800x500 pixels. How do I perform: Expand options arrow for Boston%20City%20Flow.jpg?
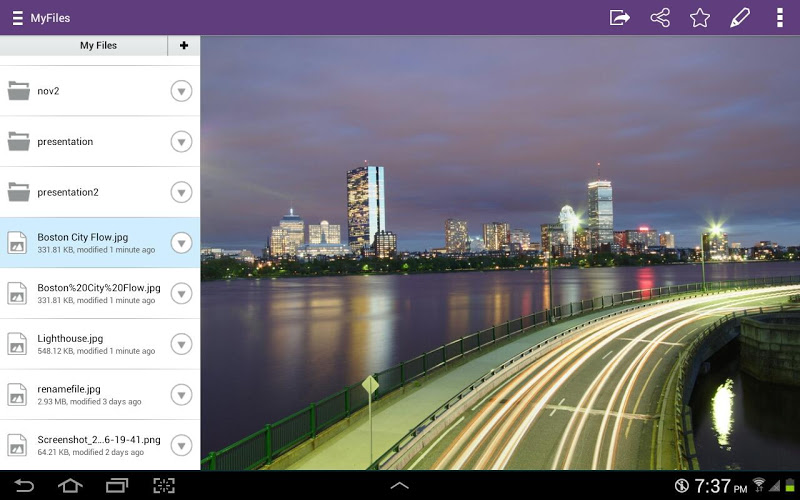pos(181,293)
